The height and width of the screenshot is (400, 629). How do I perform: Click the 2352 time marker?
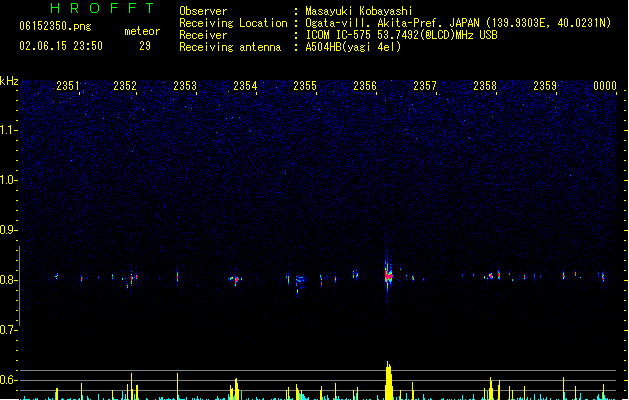pyautogui.click(x=125, y=86)
